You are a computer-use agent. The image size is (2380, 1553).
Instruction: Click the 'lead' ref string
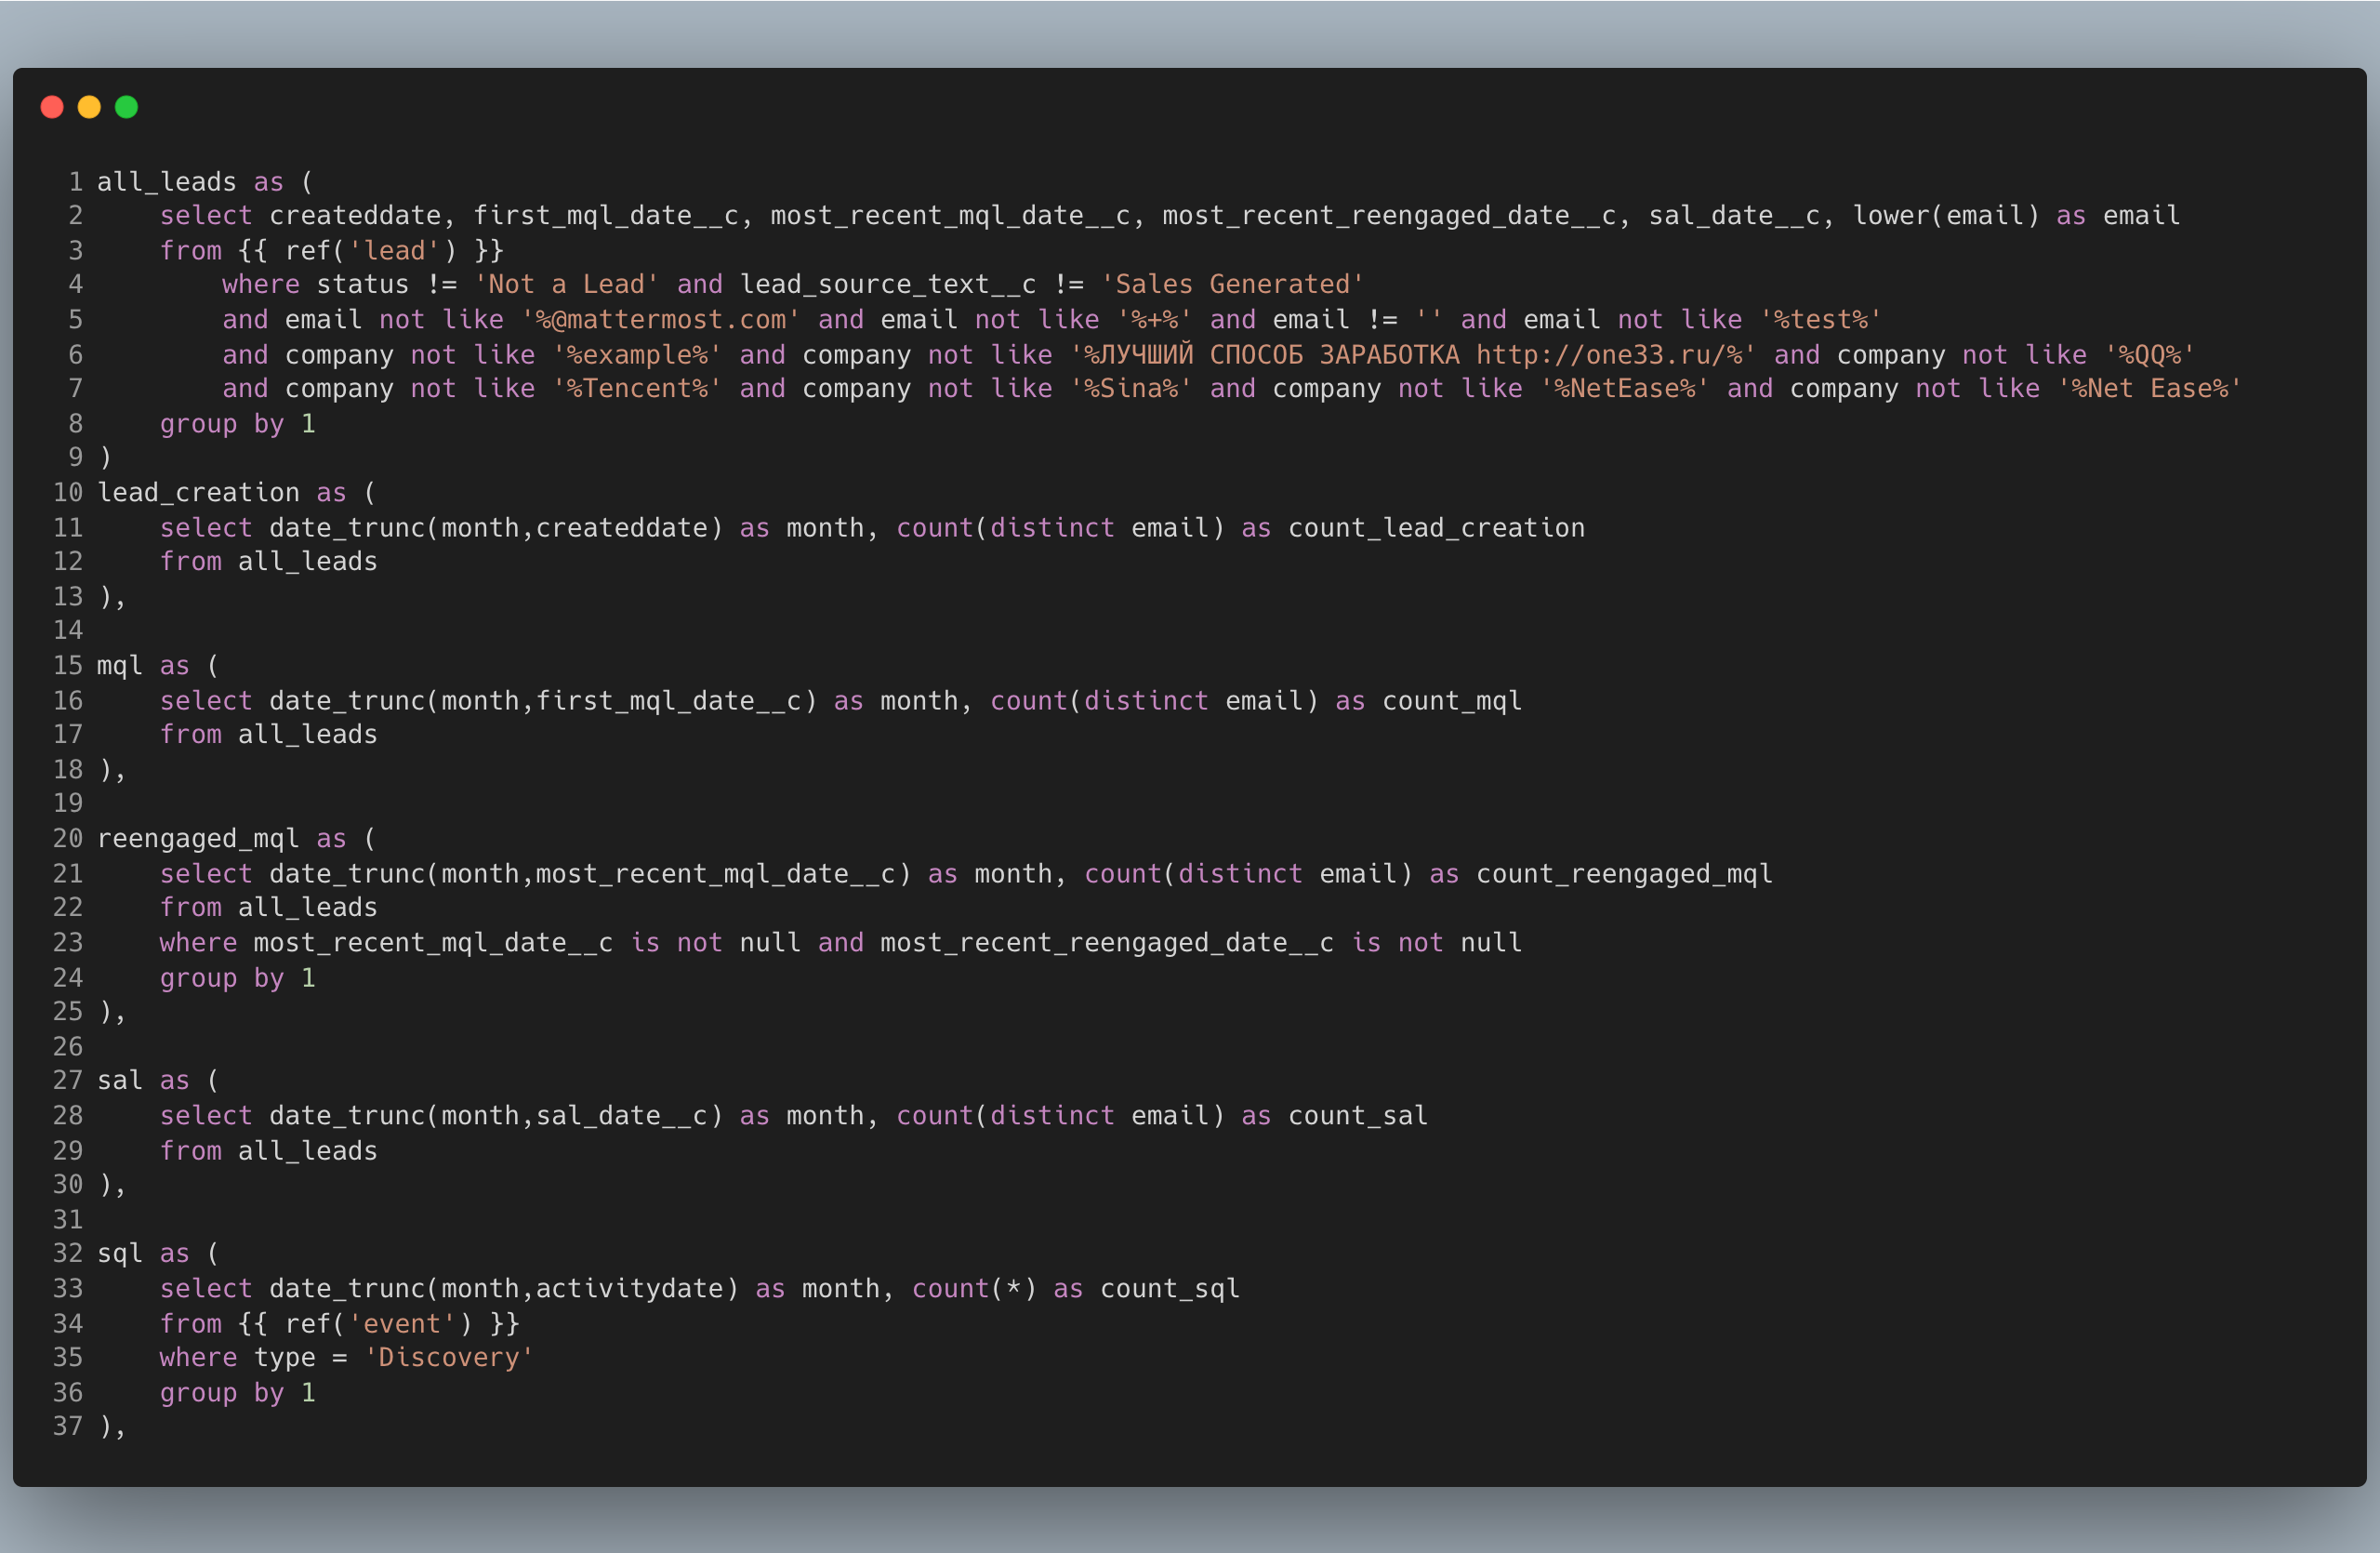(x=394, y=250)
